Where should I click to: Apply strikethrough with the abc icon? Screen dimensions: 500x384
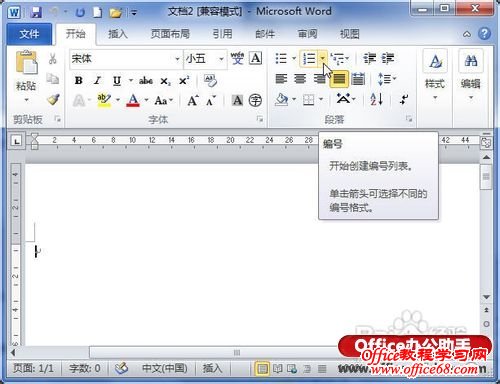(x=146, y=81)
